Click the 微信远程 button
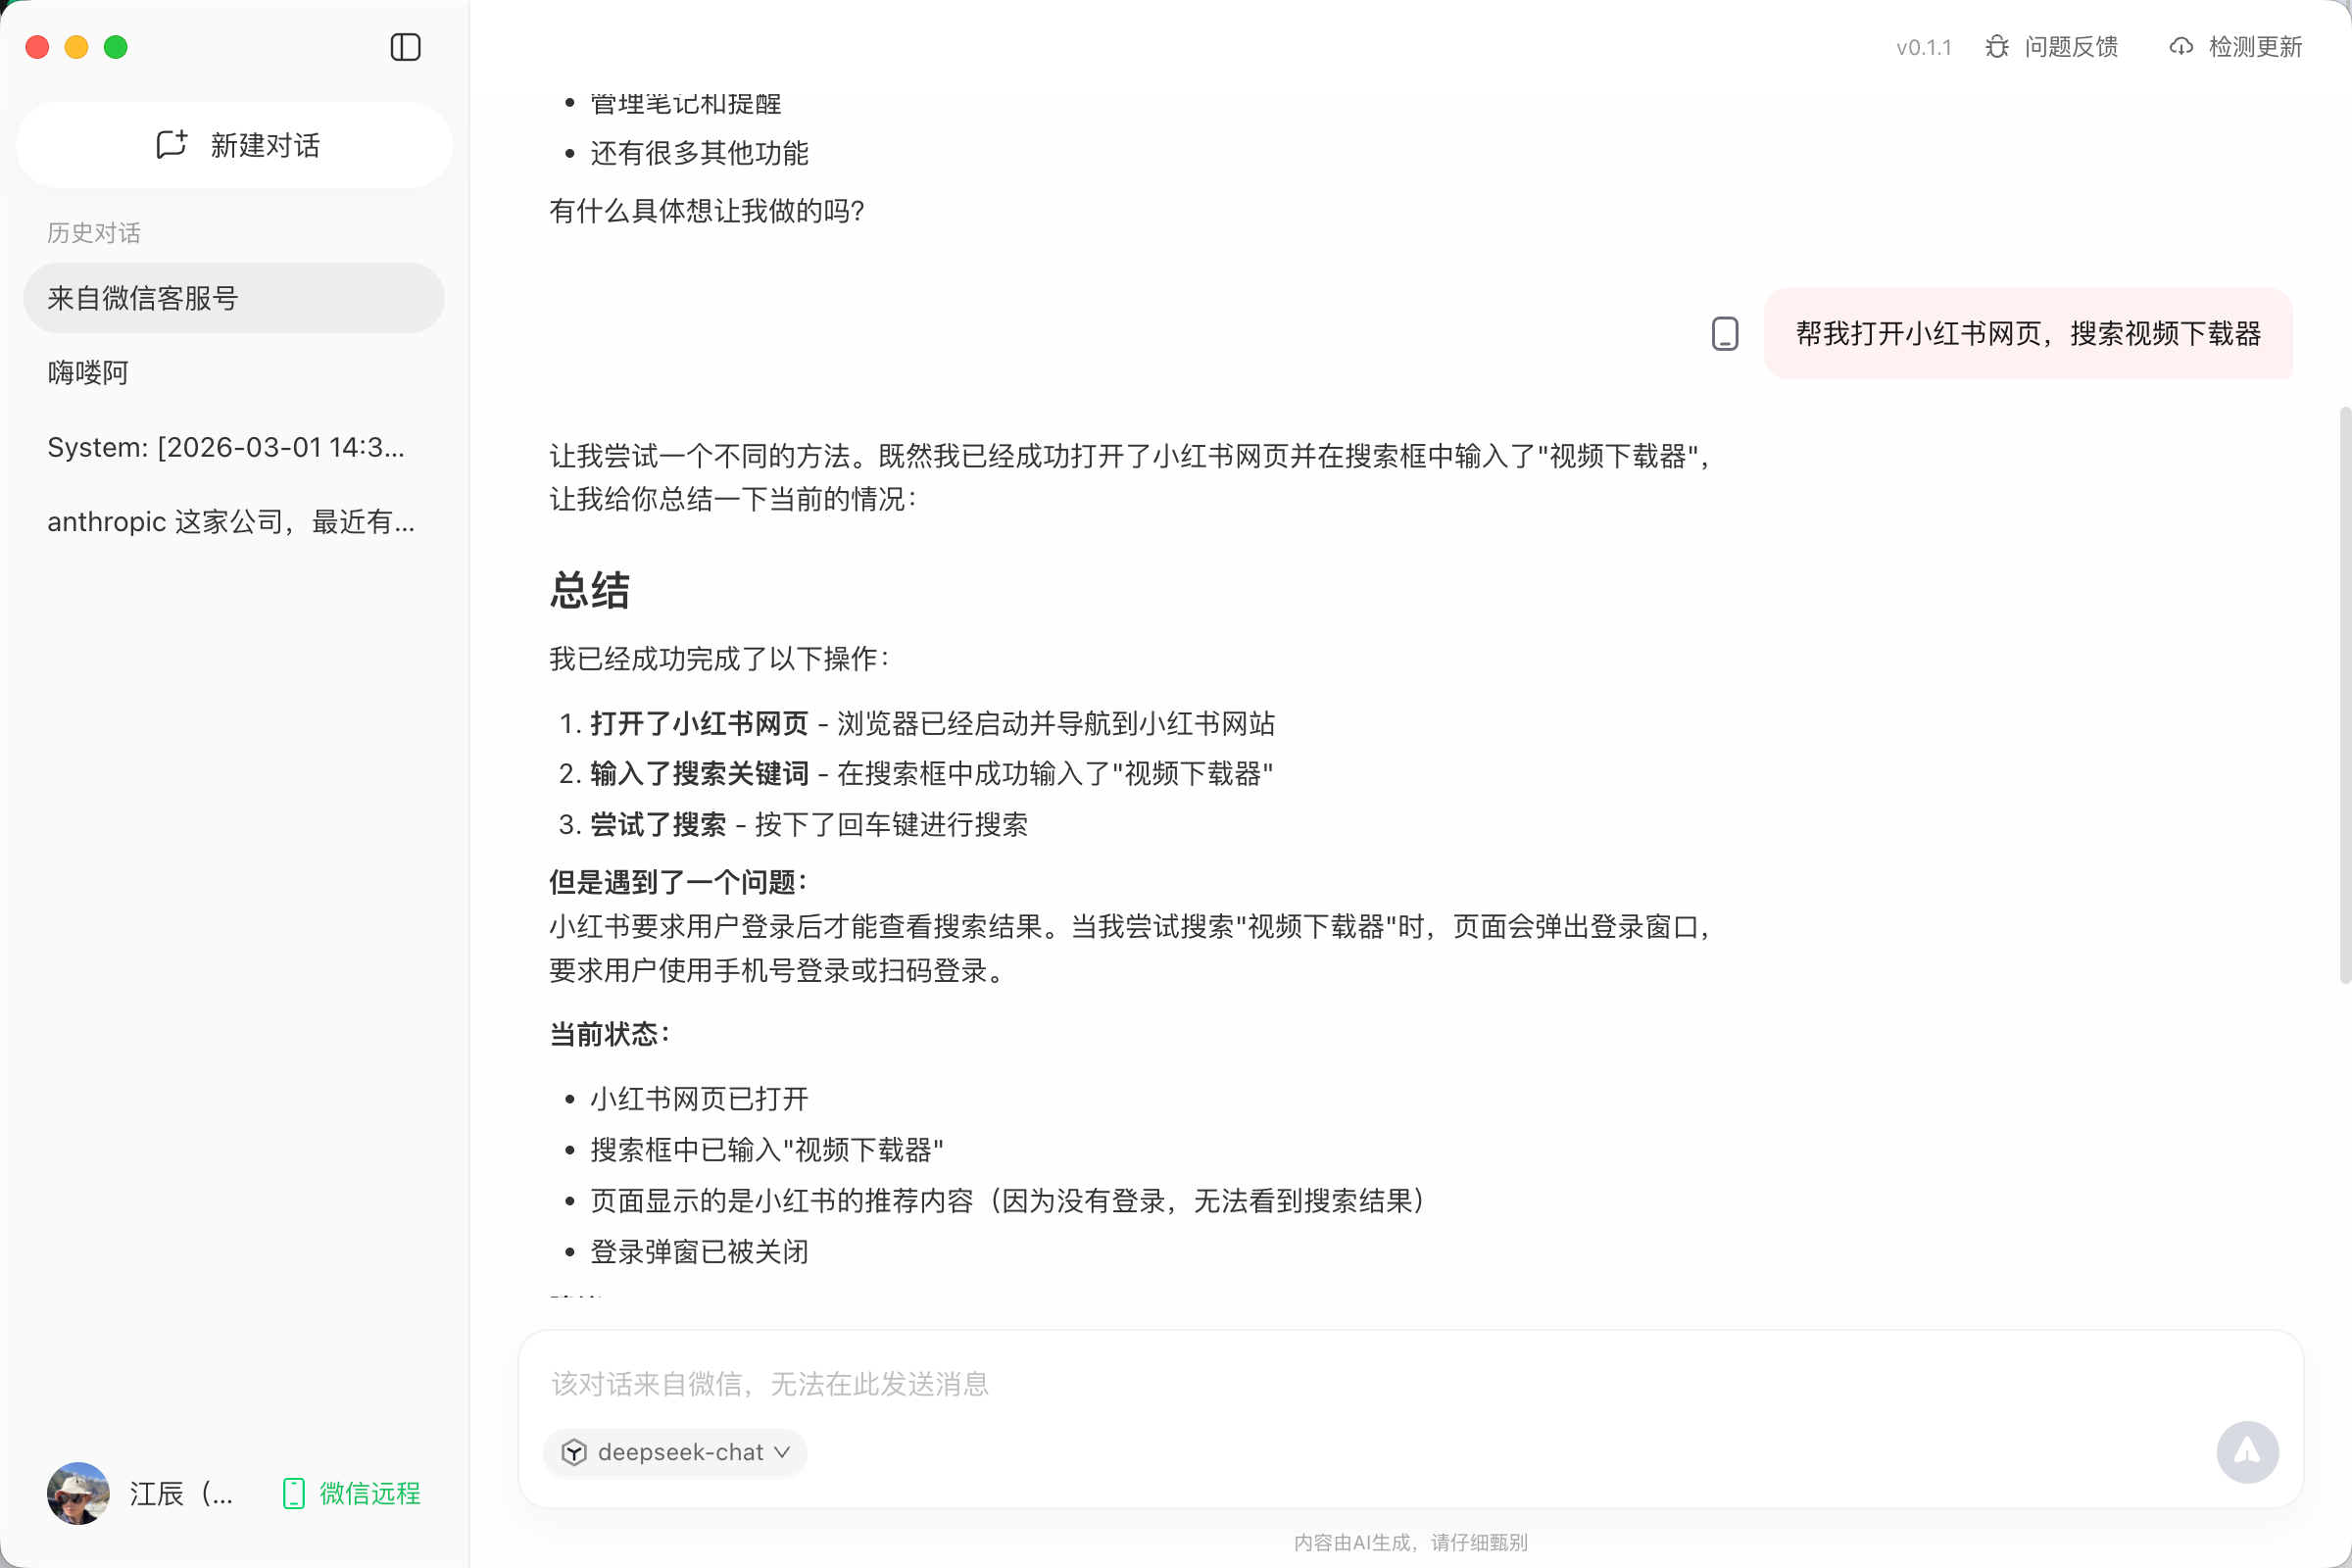Screen dimensions: 2352x1568 coord(369,1493)
